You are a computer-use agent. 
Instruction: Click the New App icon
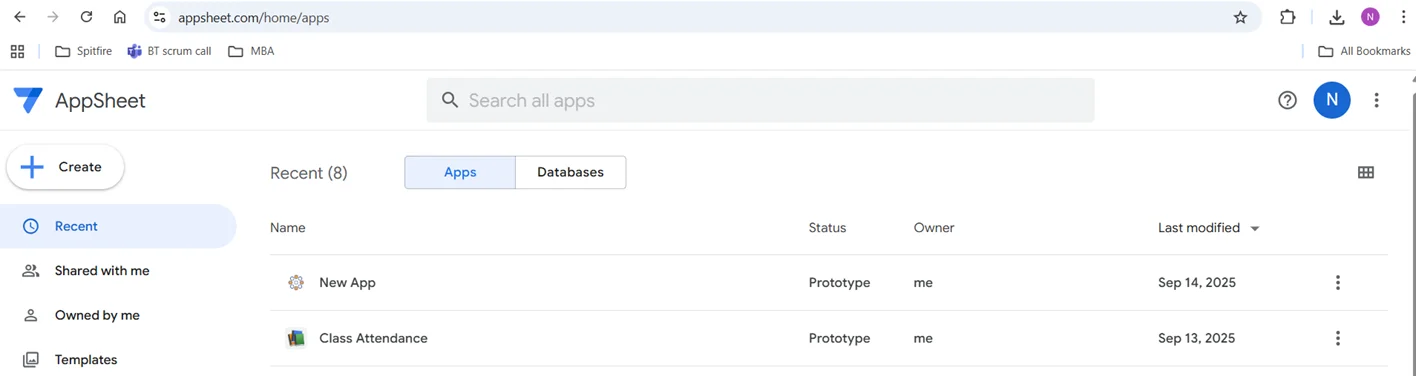(296, 283)
